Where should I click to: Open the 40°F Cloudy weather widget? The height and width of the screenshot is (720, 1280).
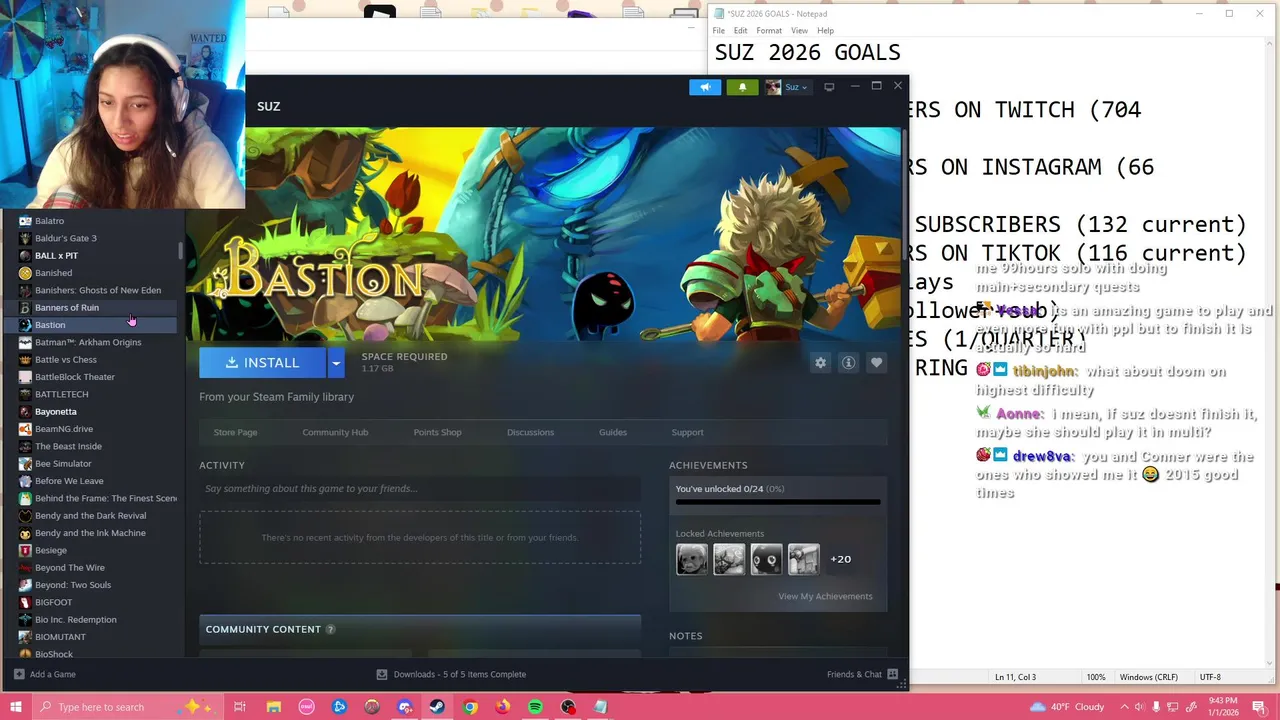click(x=1065, y=707)
